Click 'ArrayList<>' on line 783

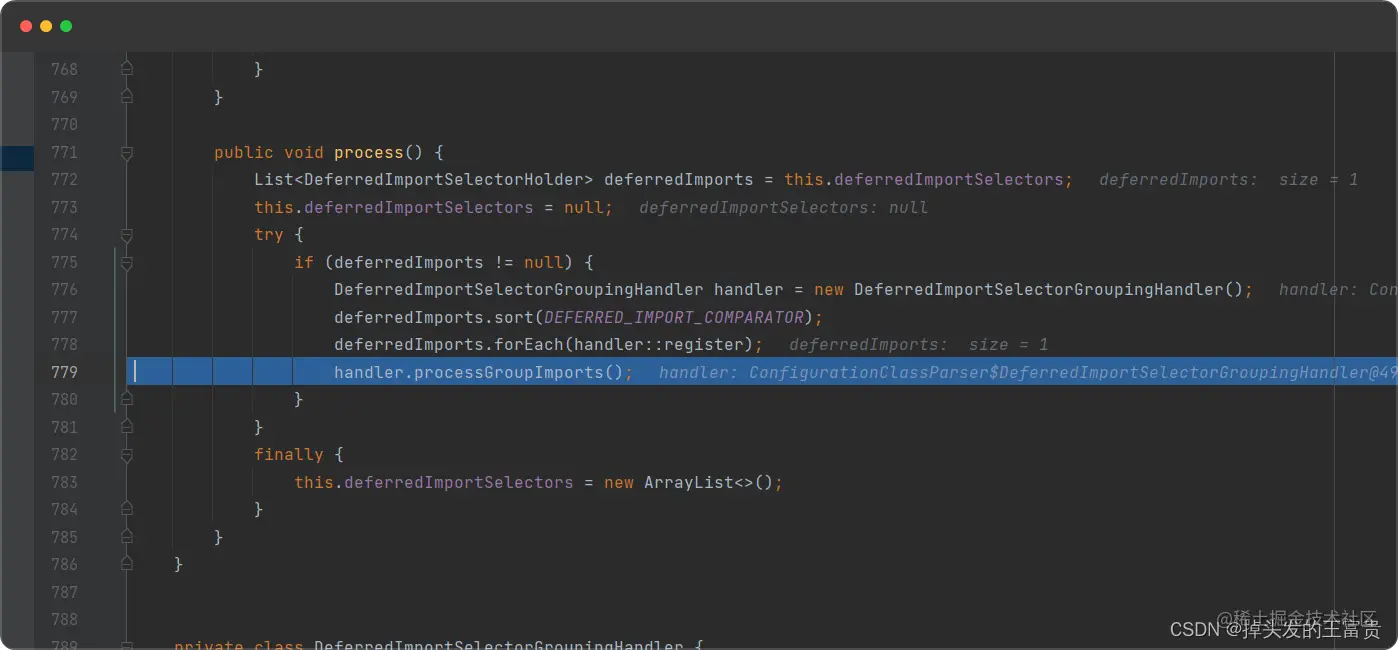(x=699, y=482)
